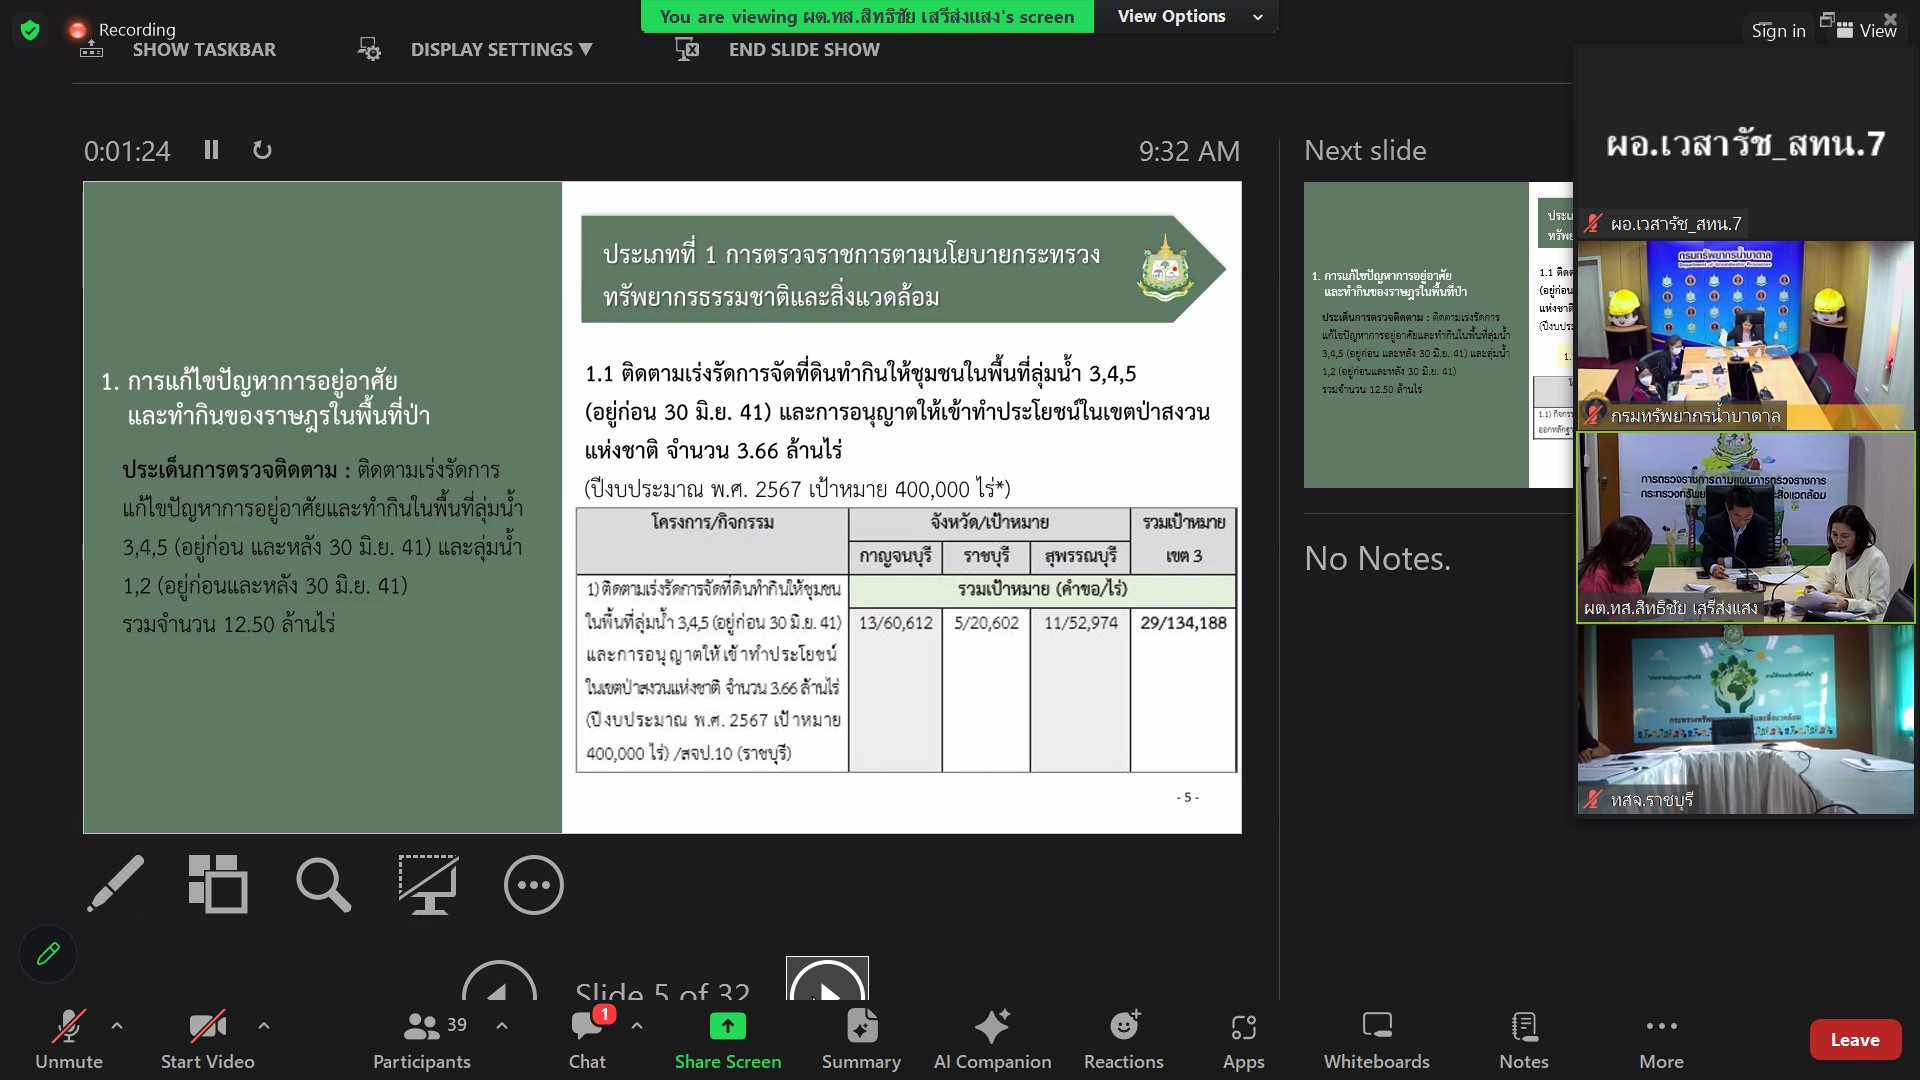Expand Chat options arrow

637,1026
